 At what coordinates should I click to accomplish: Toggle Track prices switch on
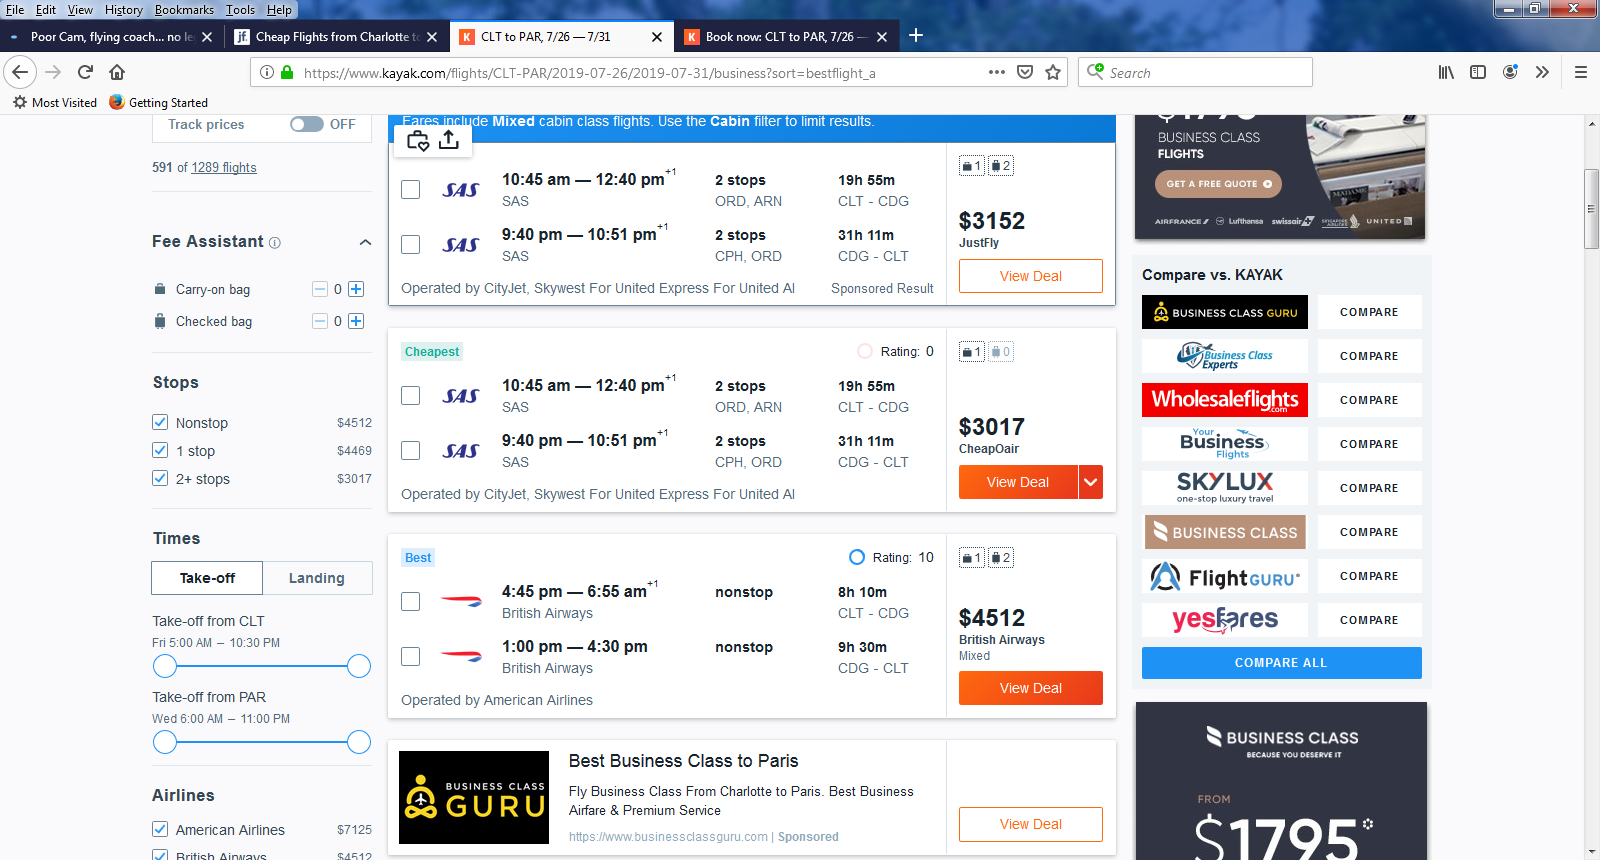(x=307, y=124)
